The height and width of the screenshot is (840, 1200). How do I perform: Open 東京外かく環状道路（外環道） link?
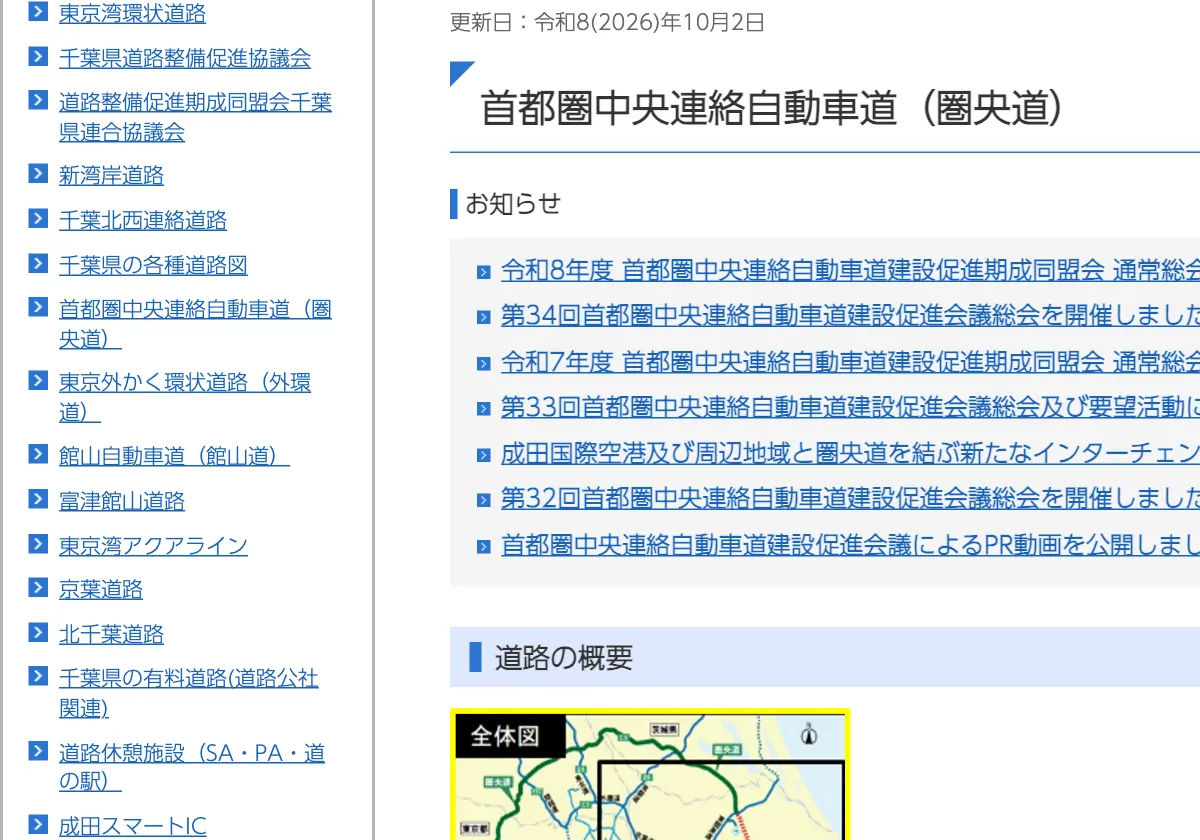[185, 397]
